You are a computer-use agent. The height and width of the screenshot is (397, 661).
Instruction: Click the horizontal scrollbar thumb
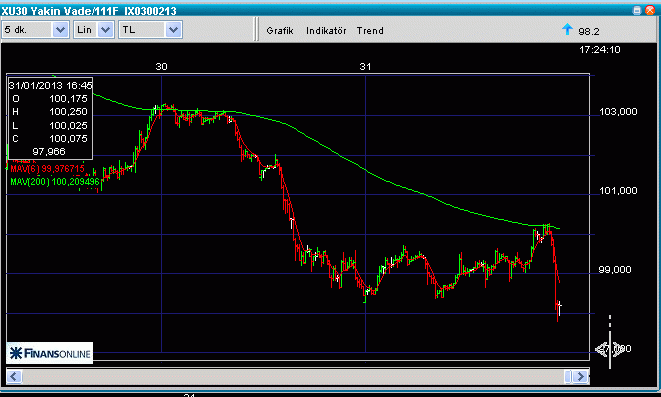(568, 376)
